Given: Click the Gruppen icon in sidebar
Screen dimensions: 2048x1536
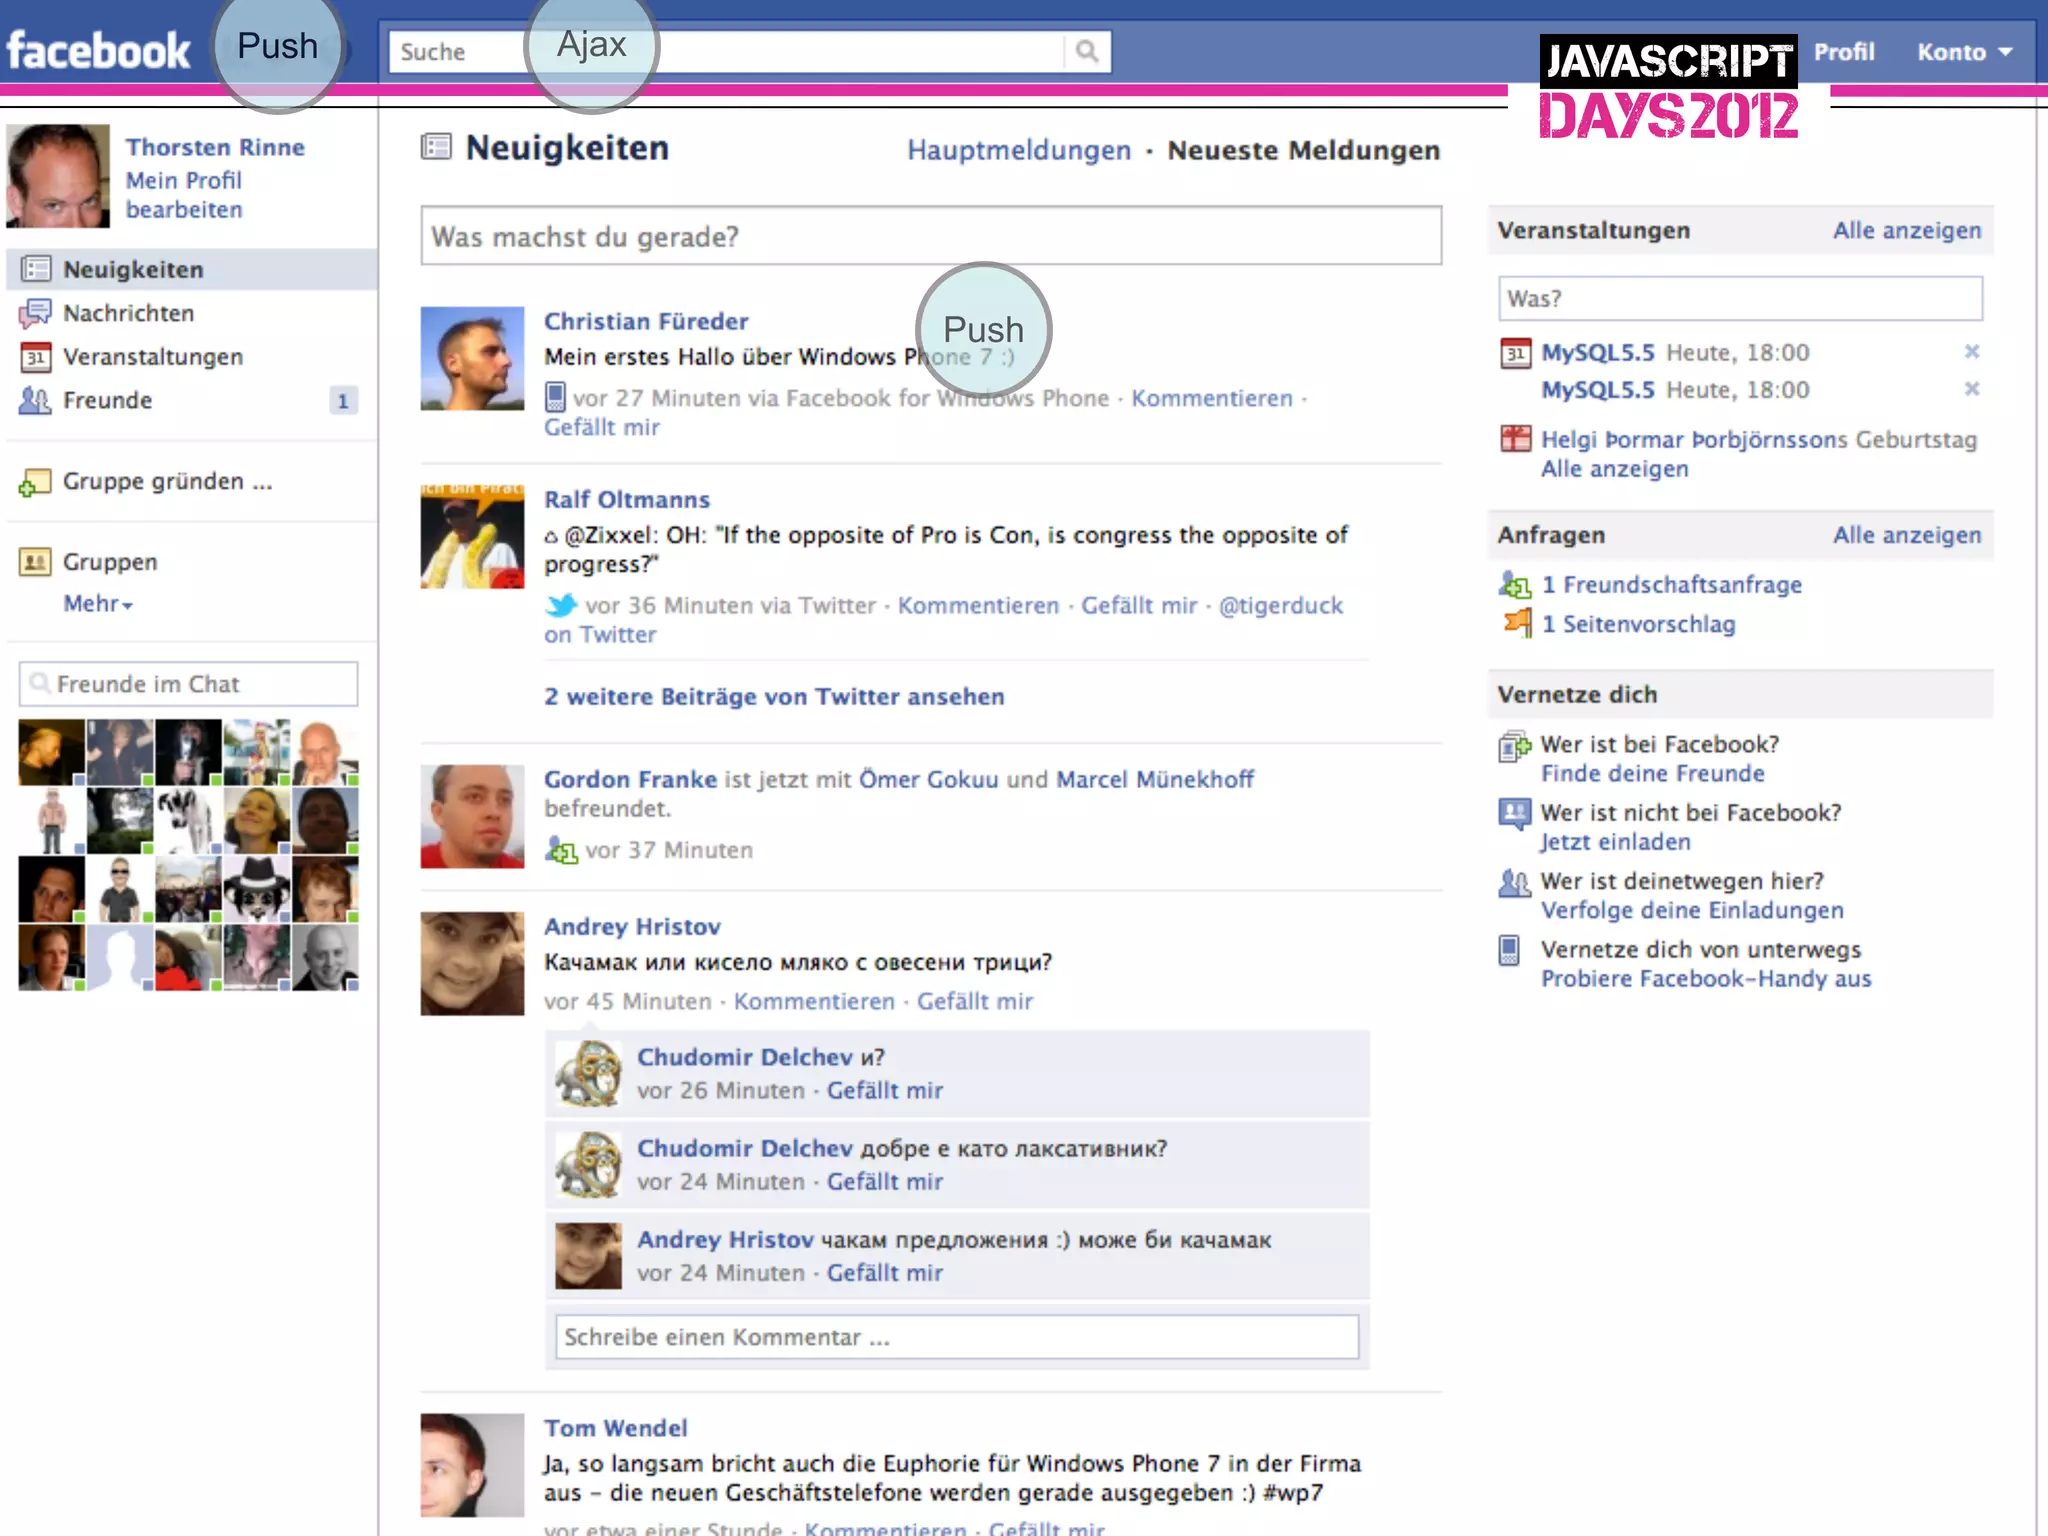Looking at the screenshot, I should (x=35, y=562).
